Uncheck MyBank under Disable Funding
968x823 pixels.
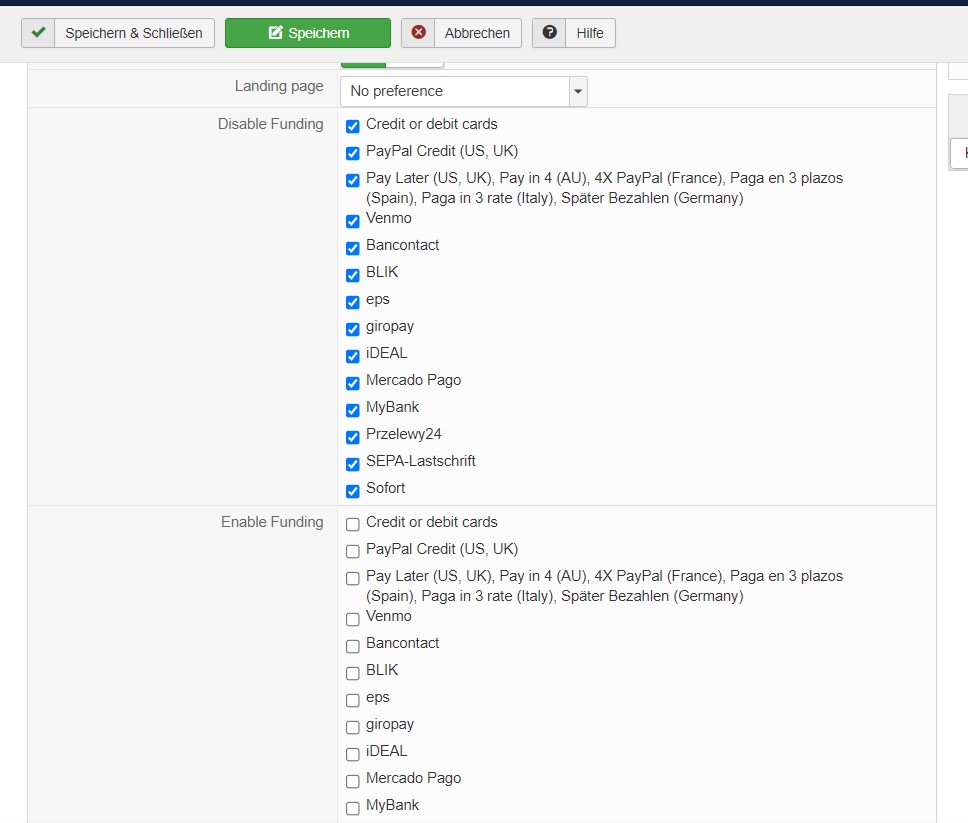click(x=353, y=410)
